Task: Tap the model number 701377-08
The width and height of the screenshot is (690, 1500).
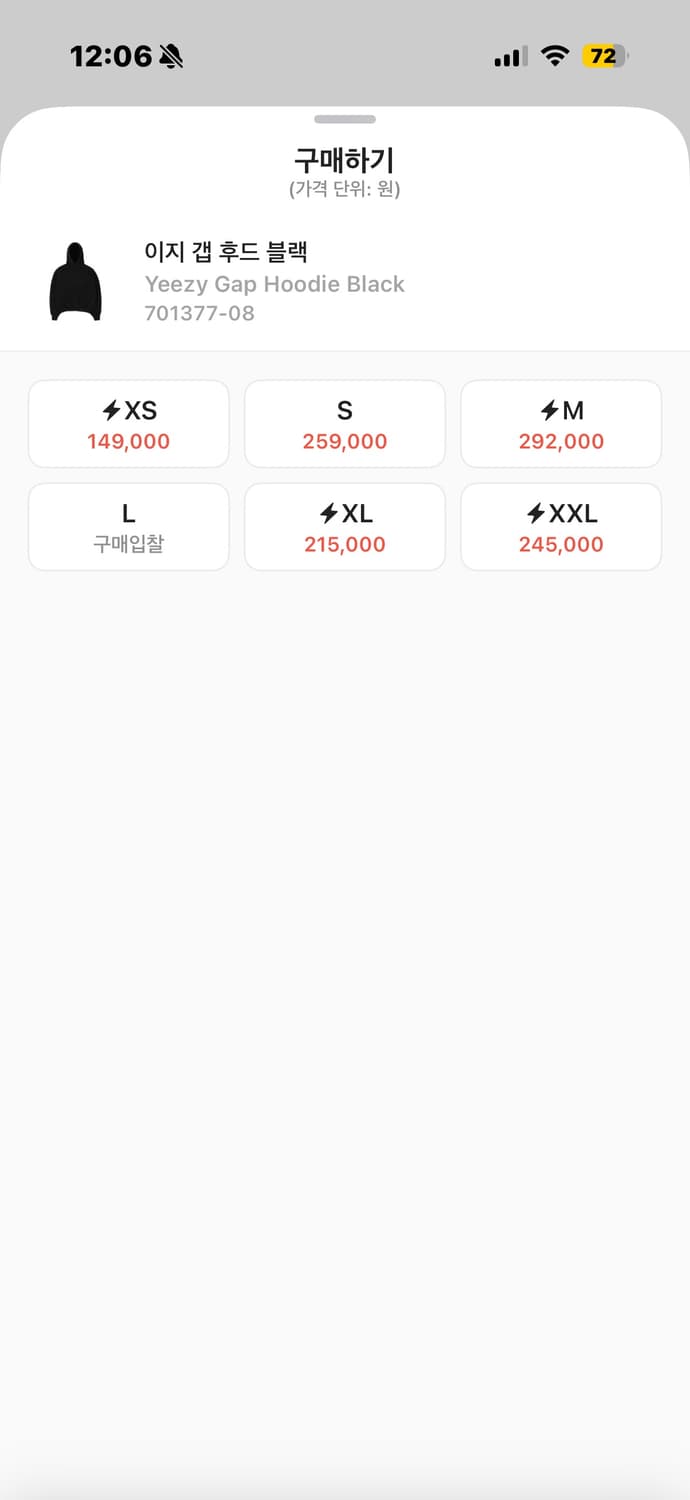Action: (x=200, y=313)
